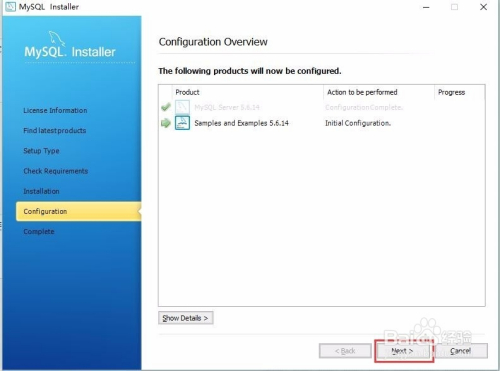Select the License Information step
The width and height of the screenshot is (500, 371).
[x=55, y=110]
